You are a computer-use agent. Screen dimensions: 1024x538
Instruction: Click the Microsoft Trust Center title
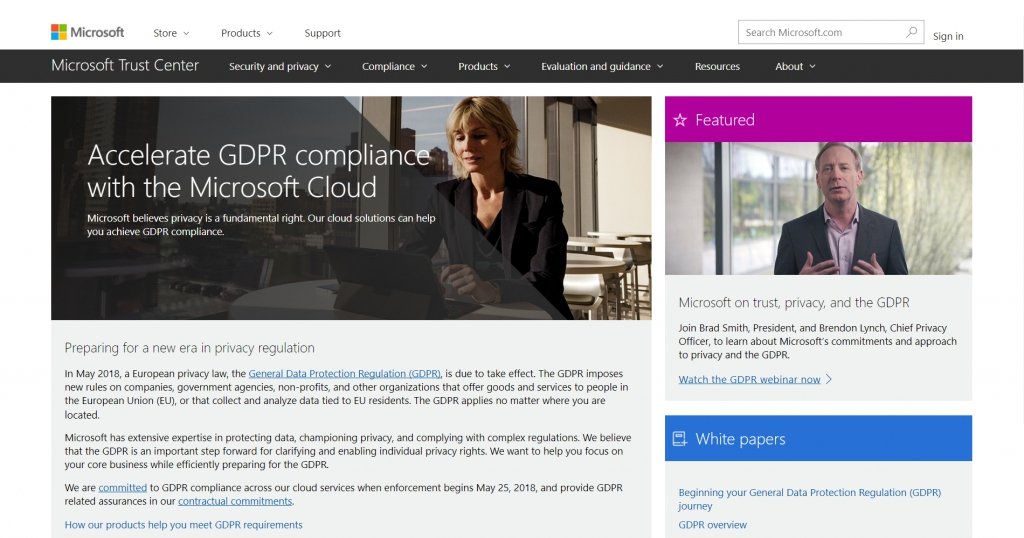(125, 65)
